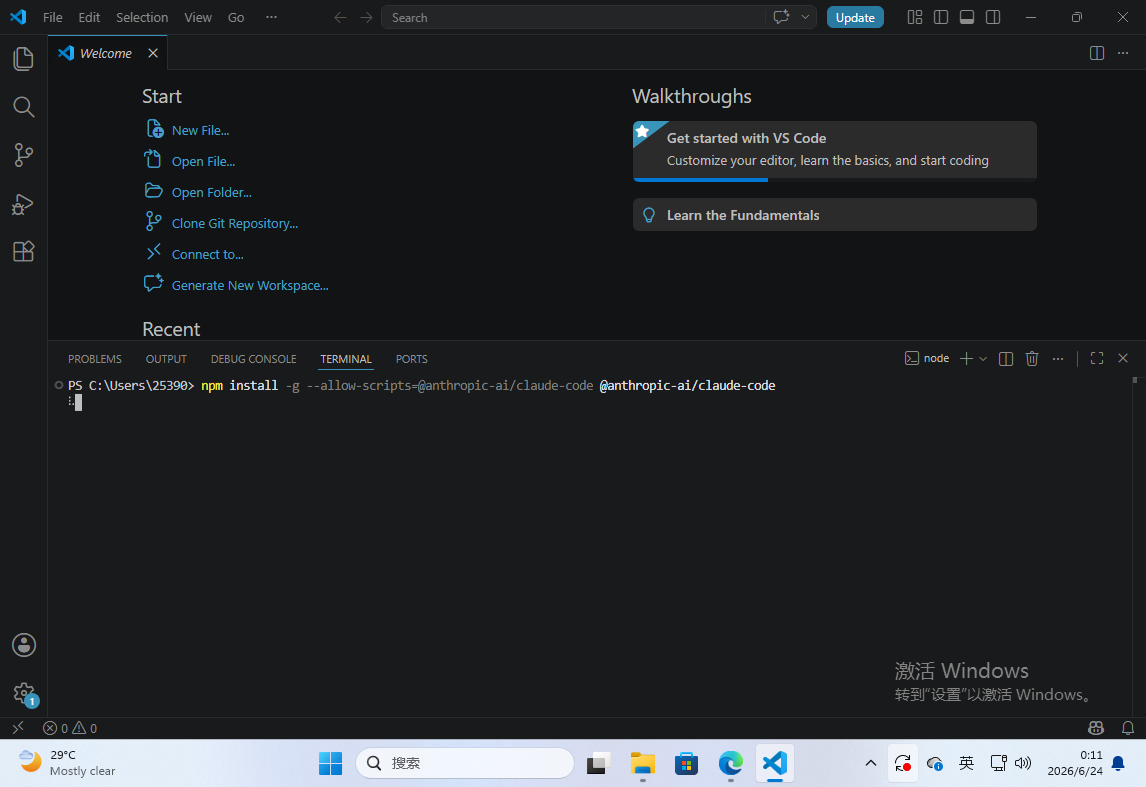Switch to OUTPUT tab
Viewport: 1146px width, 787px height.
[x=166, y=359]
